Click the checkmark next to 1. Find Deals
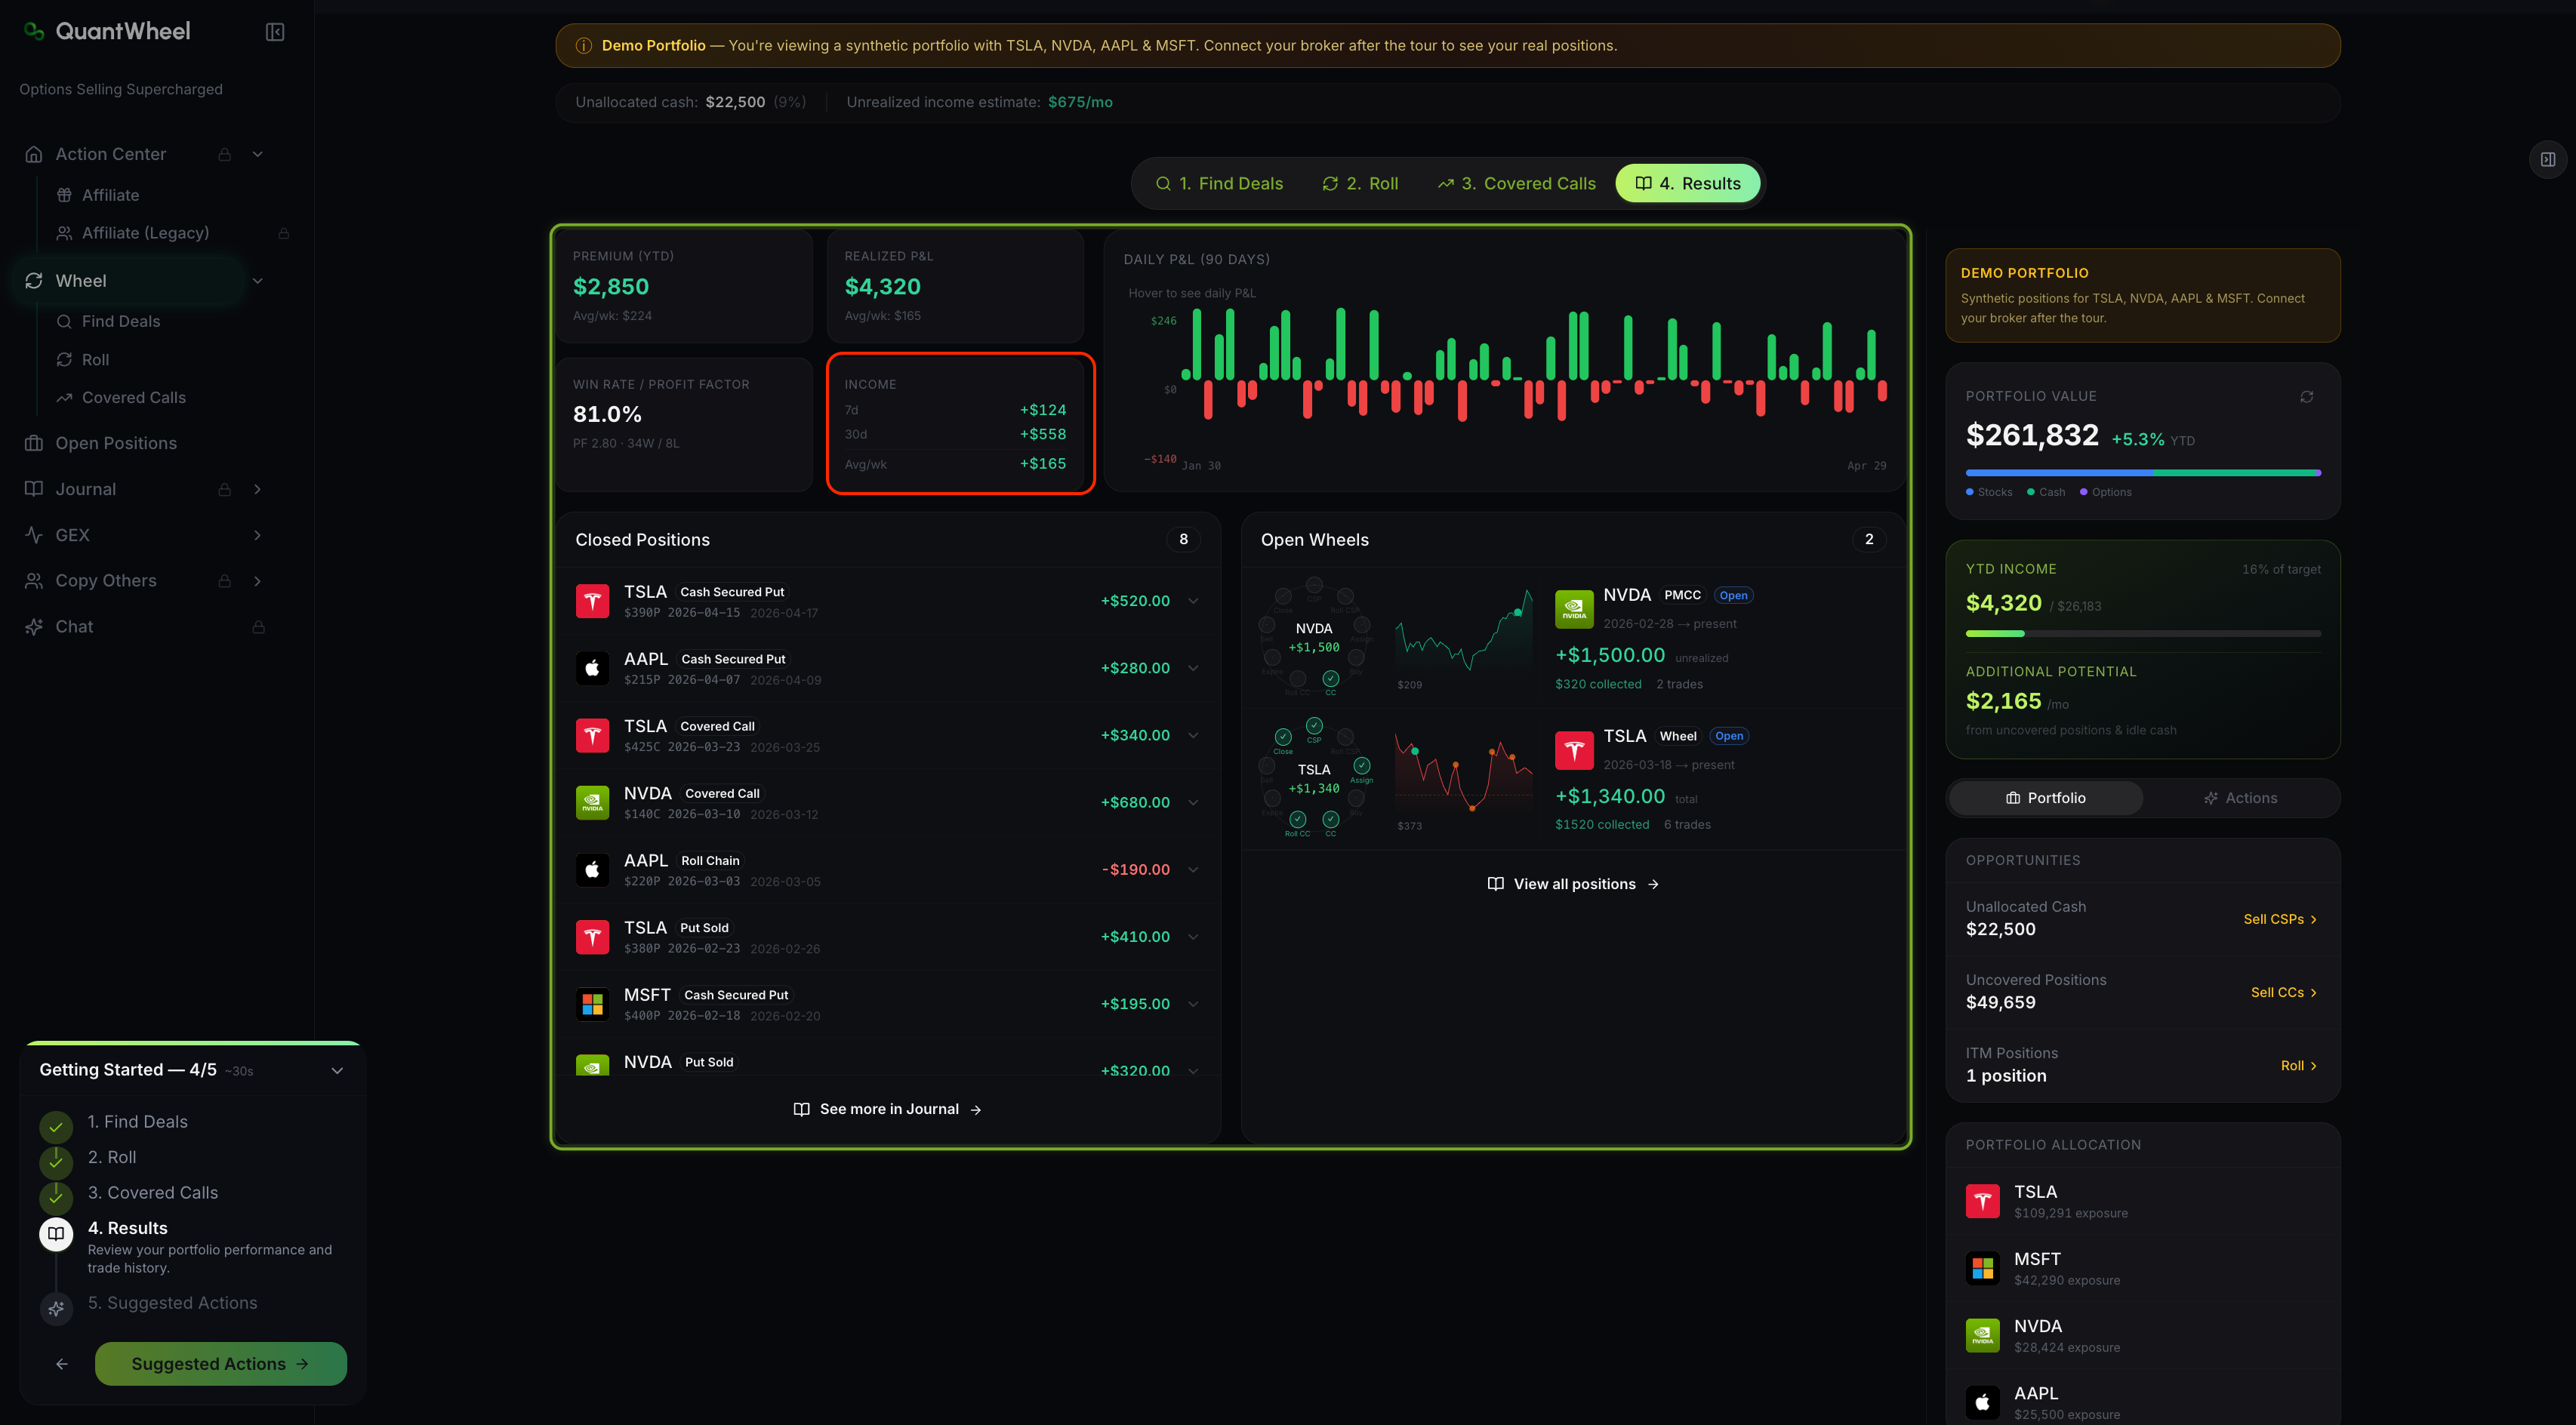2576x1425 pixels. pyautogui.click(x=56, y=1127)
